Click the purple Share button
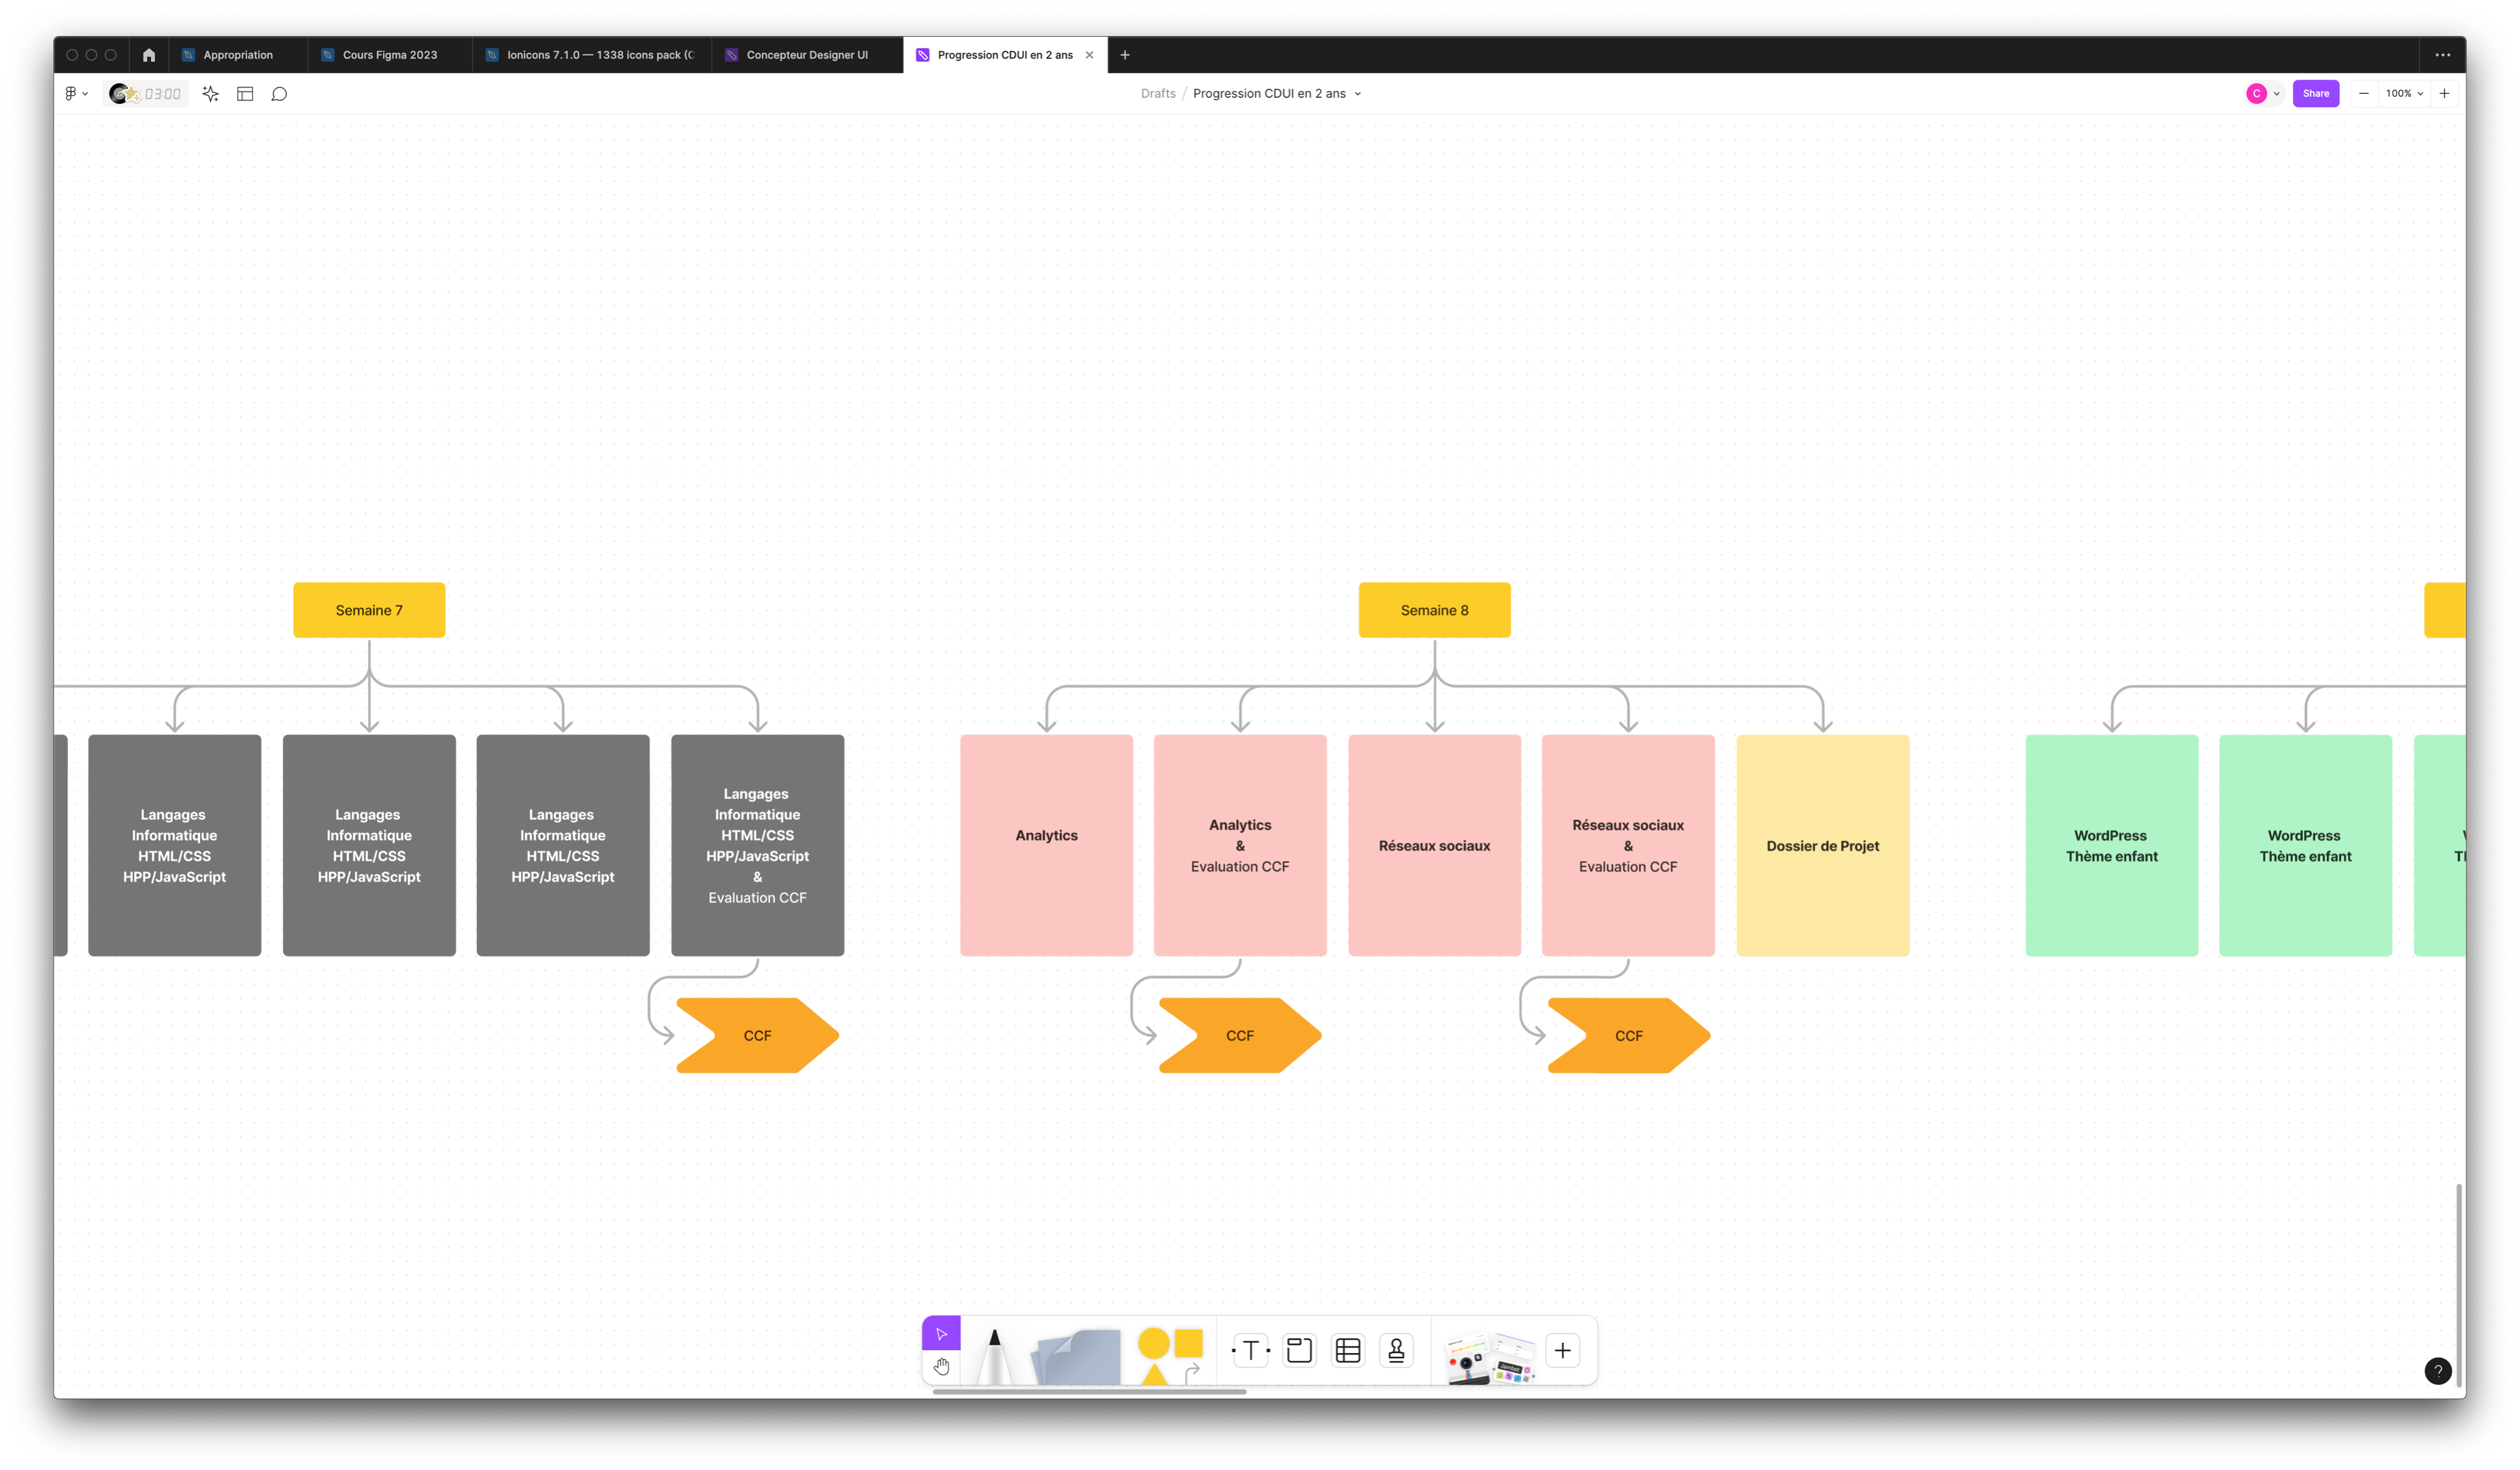Image resolution: width=2520 pixels, height=1470 pixels. (2315, 94)
